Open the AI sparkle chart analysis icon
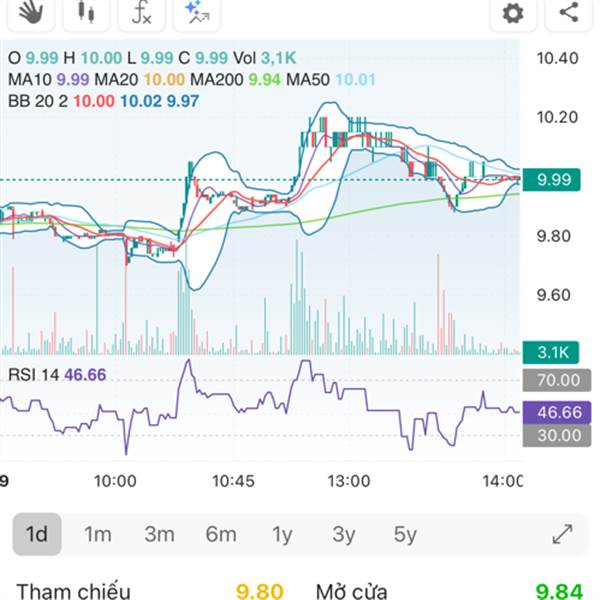This screenshot has width=600, height=600. (x=197, y=13)
